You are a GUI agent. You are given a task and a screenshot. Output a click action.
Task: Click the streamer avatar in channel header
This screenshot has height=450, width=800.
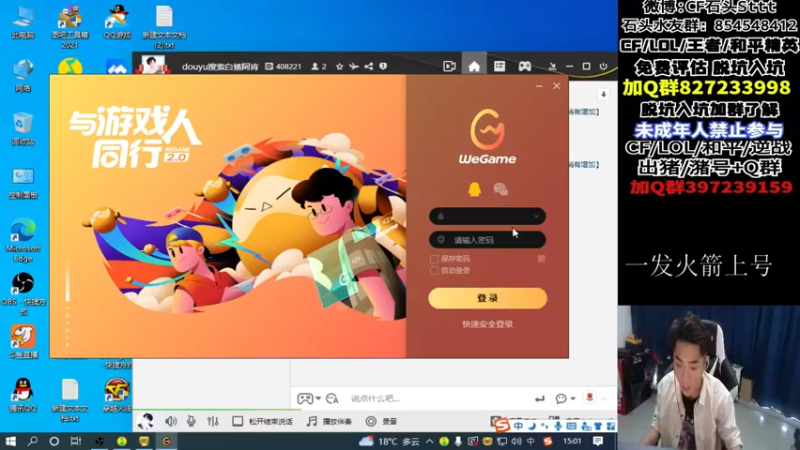tap(152, 65)
